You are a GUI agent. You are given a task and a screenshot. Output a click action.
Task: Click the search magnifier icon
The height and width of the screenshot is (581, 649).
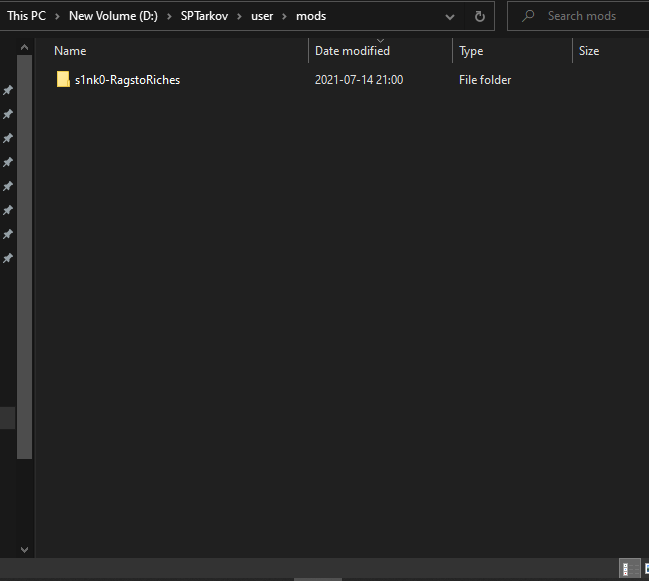tap(528, 16)
